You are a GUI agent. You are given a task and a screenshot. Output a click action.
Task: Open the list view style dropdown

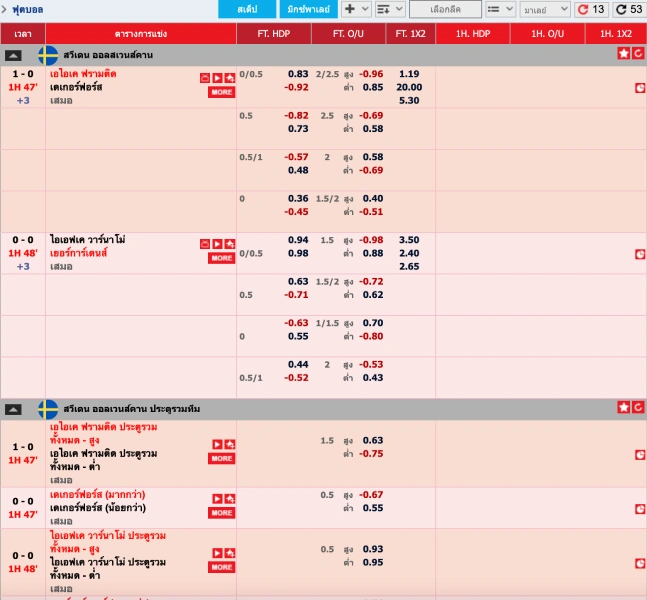point(499,9)
